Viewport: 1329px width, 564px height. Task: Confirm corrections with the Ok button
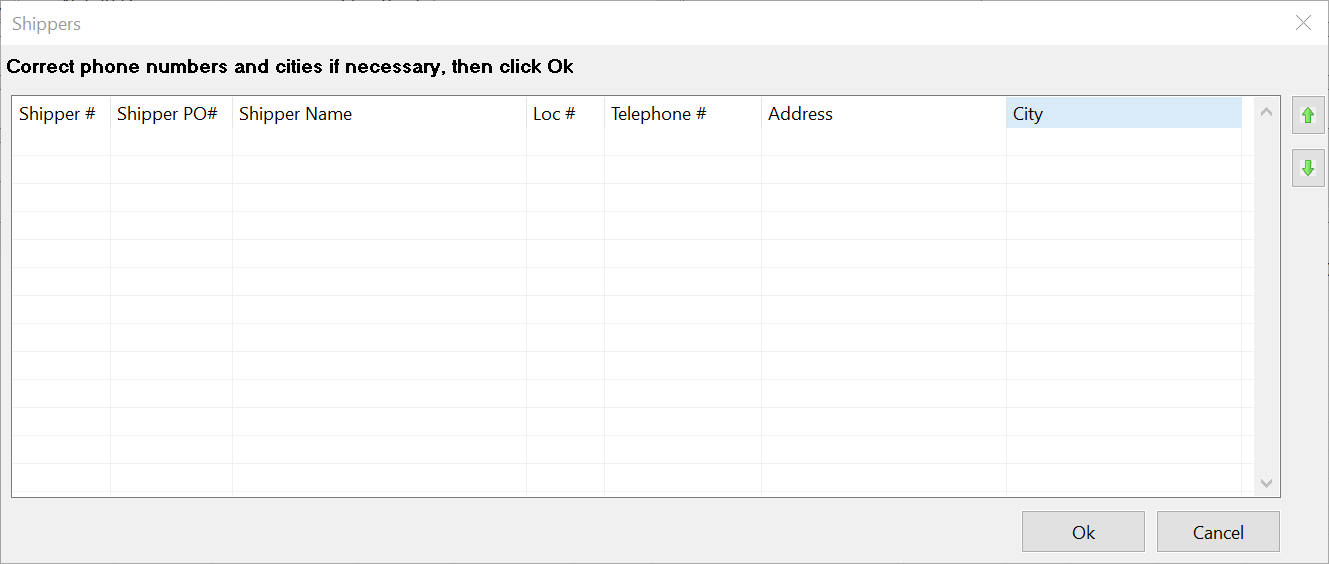[x=1083, y=532]
